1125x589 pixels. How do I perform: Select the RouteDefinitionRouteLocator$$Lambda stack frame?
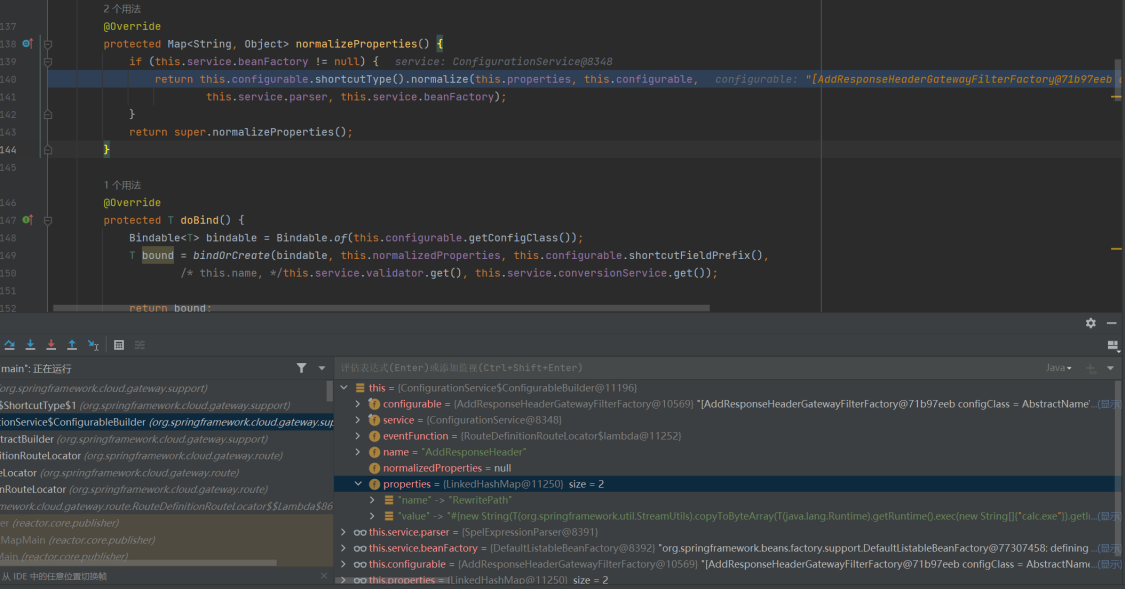click(x=166, y=506)
